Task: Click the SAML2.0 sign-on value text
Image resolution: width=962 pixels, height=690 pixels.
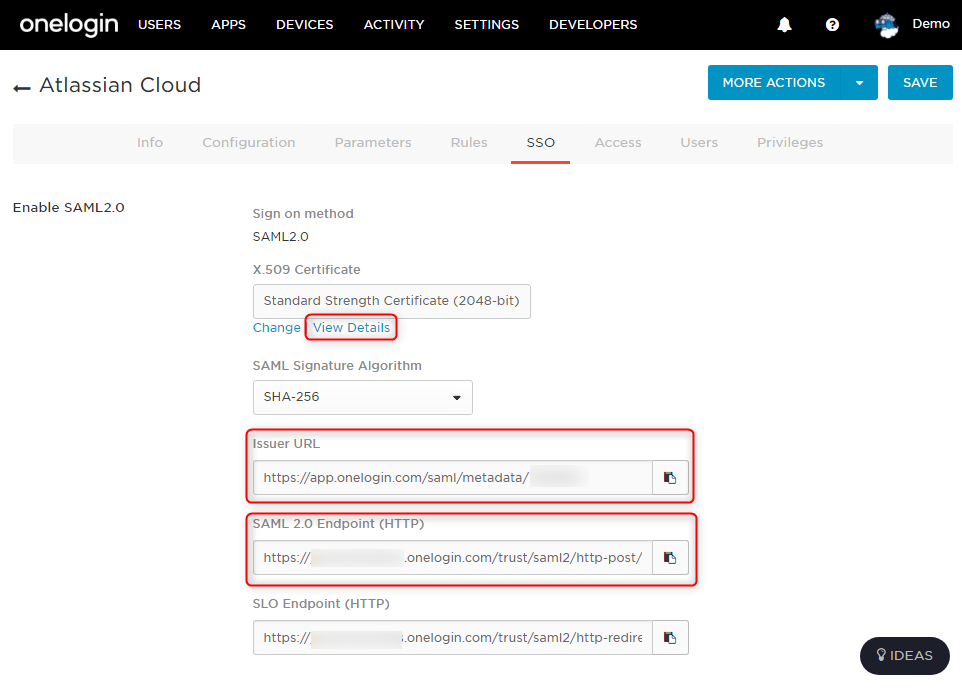Action: [x=280, y=237]
